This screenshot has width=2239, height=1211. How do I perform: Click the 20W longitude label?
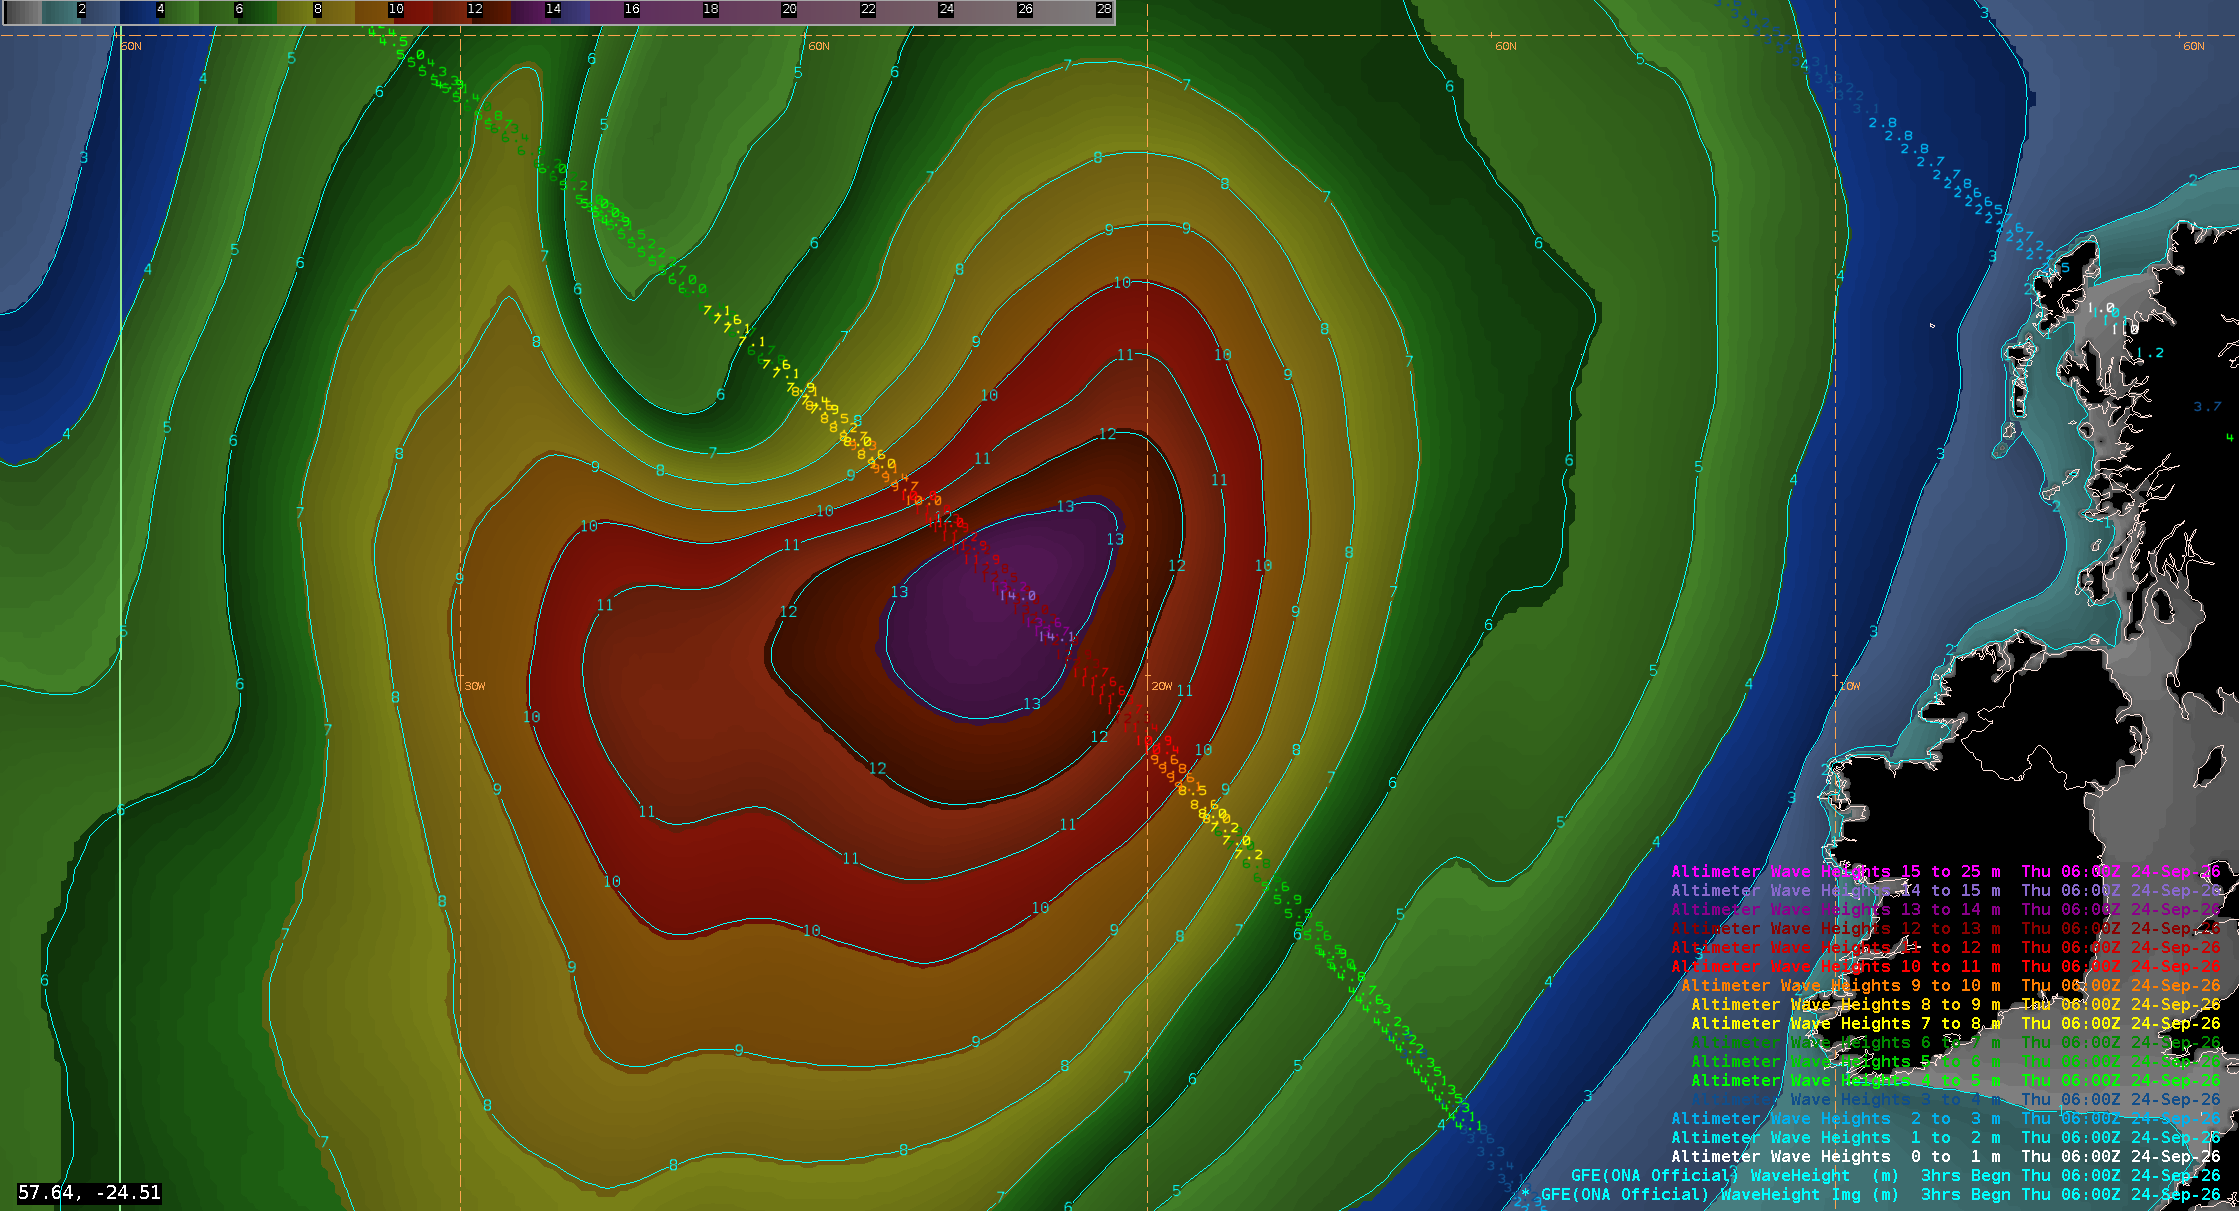[1161, 686]
